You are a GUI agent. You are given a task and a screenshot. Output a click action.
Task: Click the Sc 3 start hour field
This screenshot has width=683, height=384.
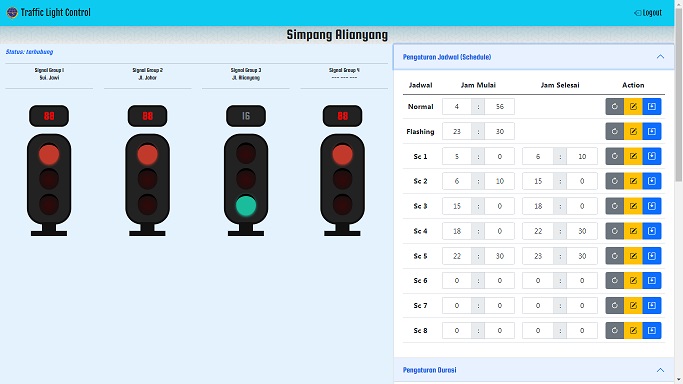(456, 206)
